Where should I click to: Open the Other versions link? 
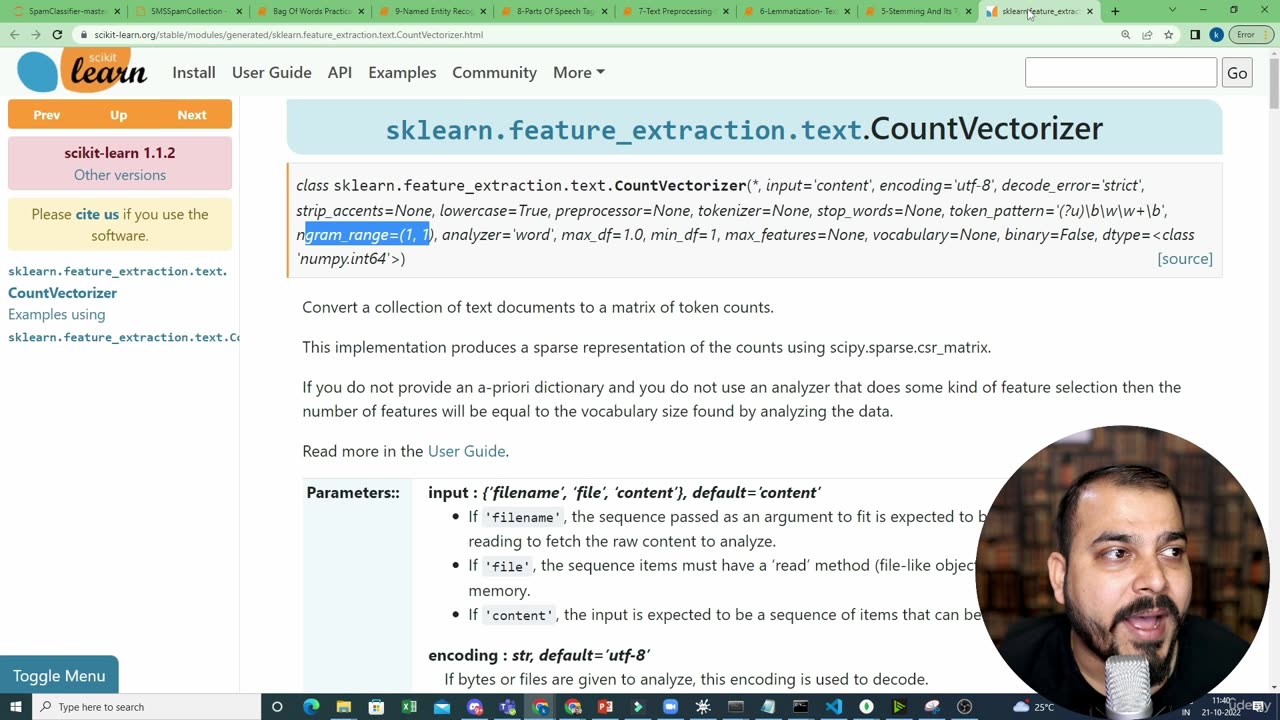click(120, 175)
